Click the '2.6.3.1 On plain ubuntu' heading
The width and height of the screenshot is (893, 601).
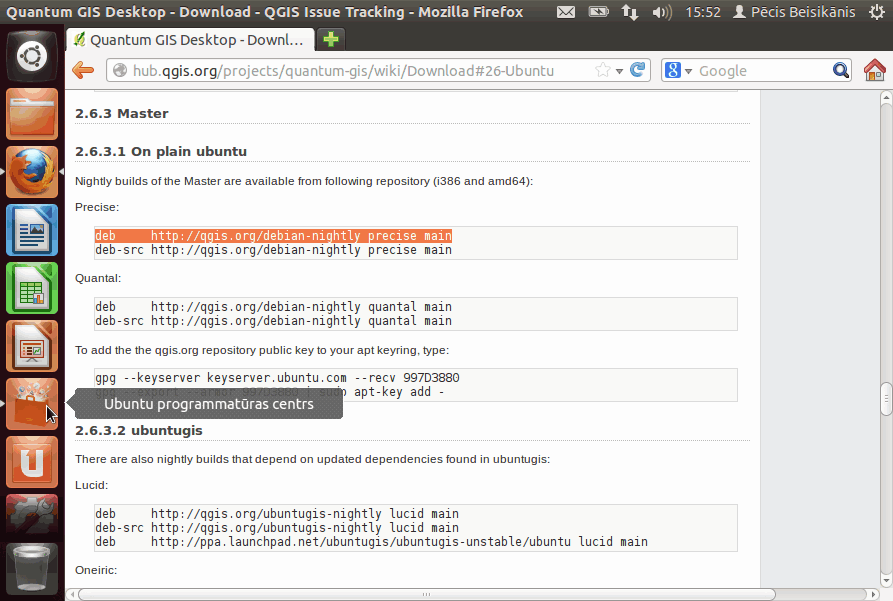pyautogui.click(x=161, y=152)
